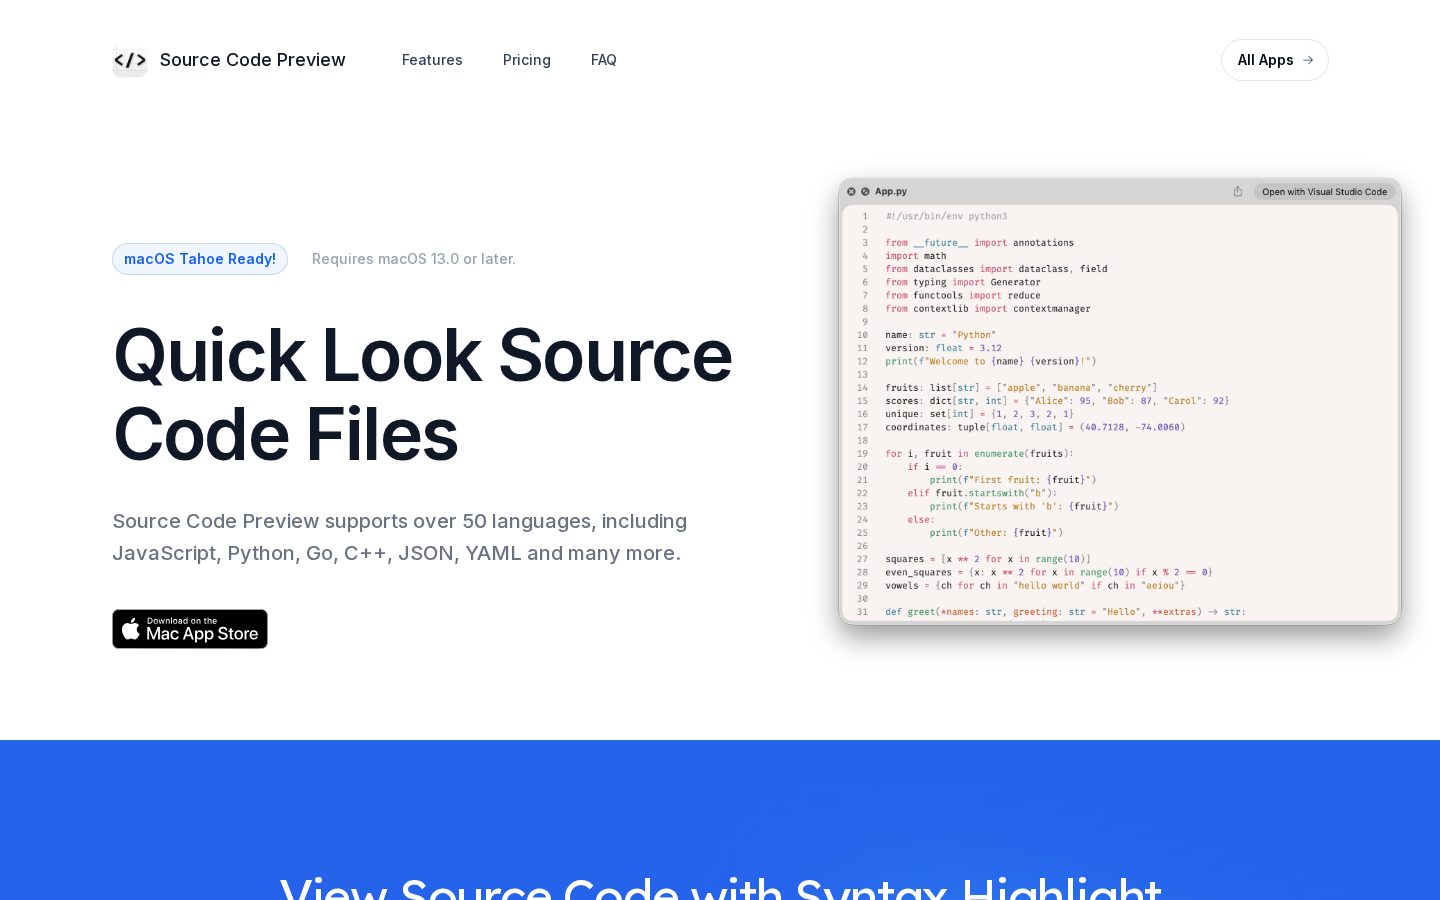Click the "Quick Look Source Code Files" headline
The height and width of the screenshot is (900, 1440).
pyautogui.click(x=423, y=395)
